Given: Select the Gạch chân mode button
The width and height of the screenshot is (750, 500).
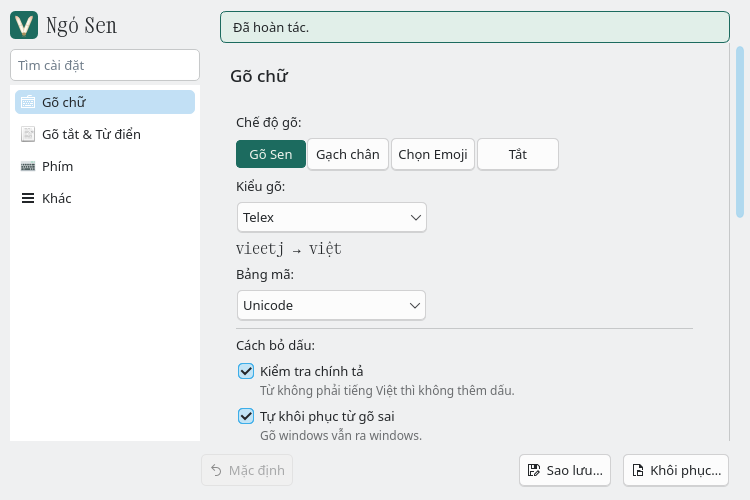Looking at the screenshot, I should point(348,154).
